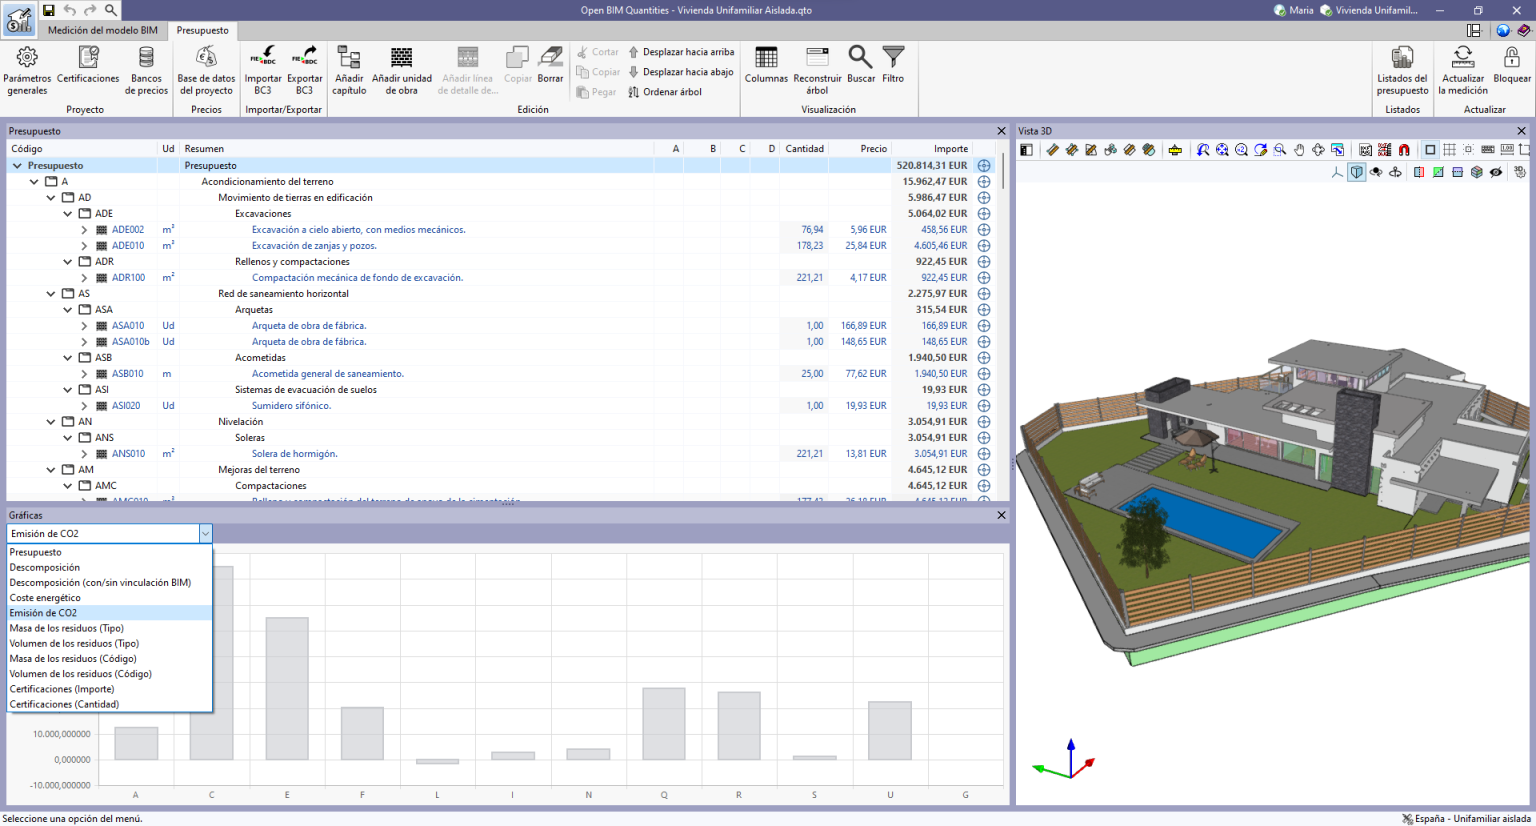Click the 3D orbit tool icon

pyautogui.click(x=1318, y=150)
